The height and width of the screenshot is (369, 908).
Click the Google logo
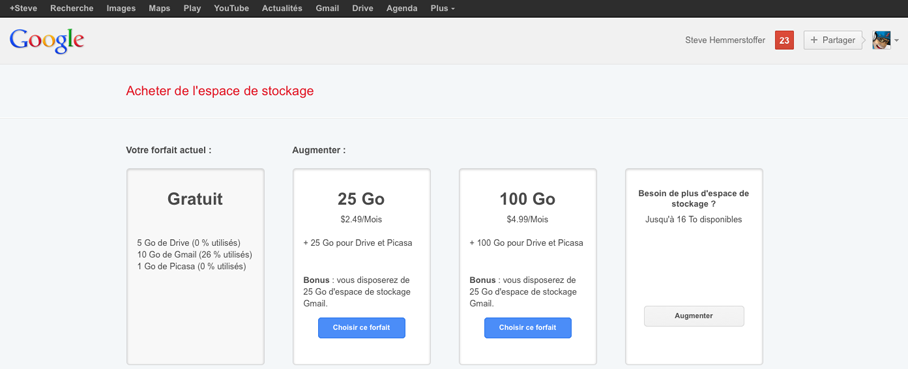coord(47,40)
